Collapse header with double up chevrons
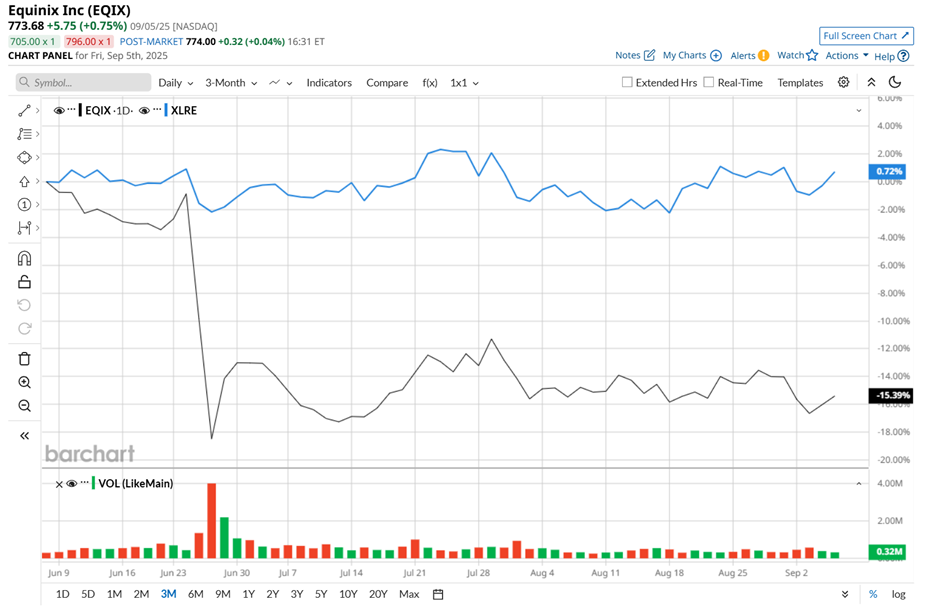The image size is (940, 610). [871, 82]
